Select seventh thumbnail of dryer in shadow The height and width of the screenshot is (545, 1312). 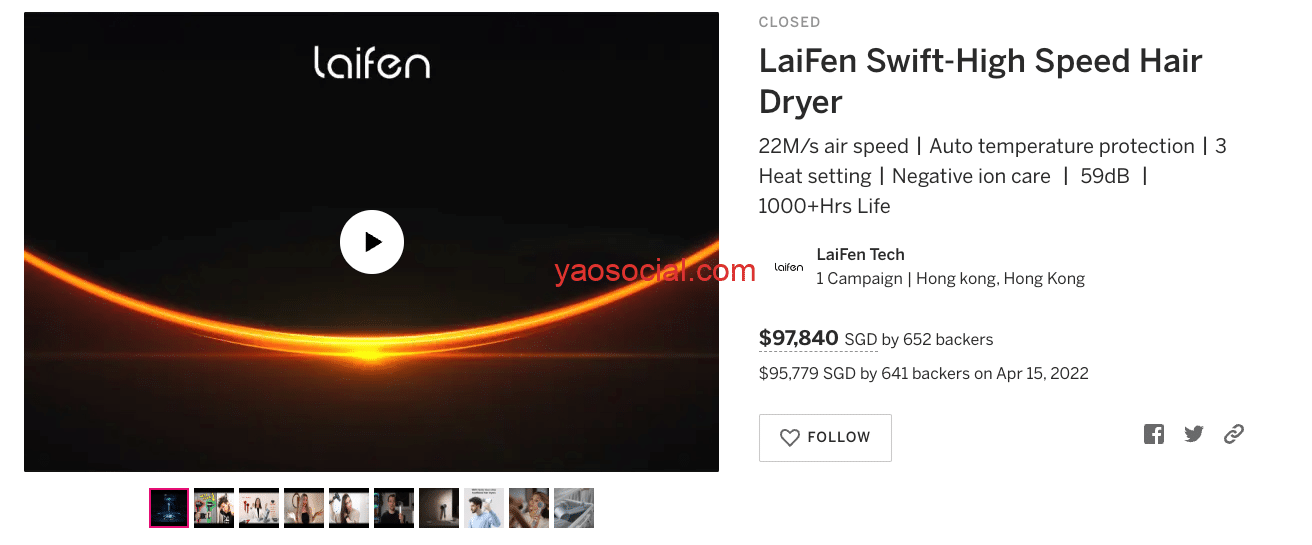[439, 508]
